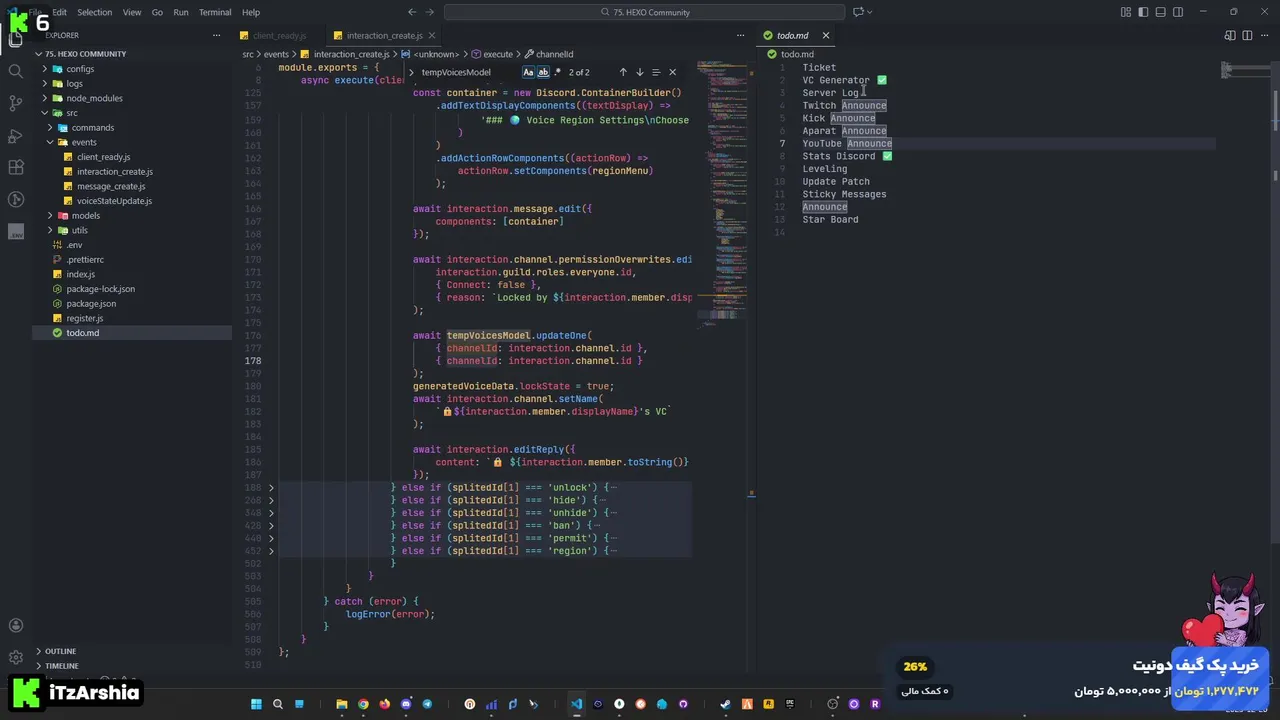Toggle Match Case in find widget
Screen dimensions: 1280x720
528,72
